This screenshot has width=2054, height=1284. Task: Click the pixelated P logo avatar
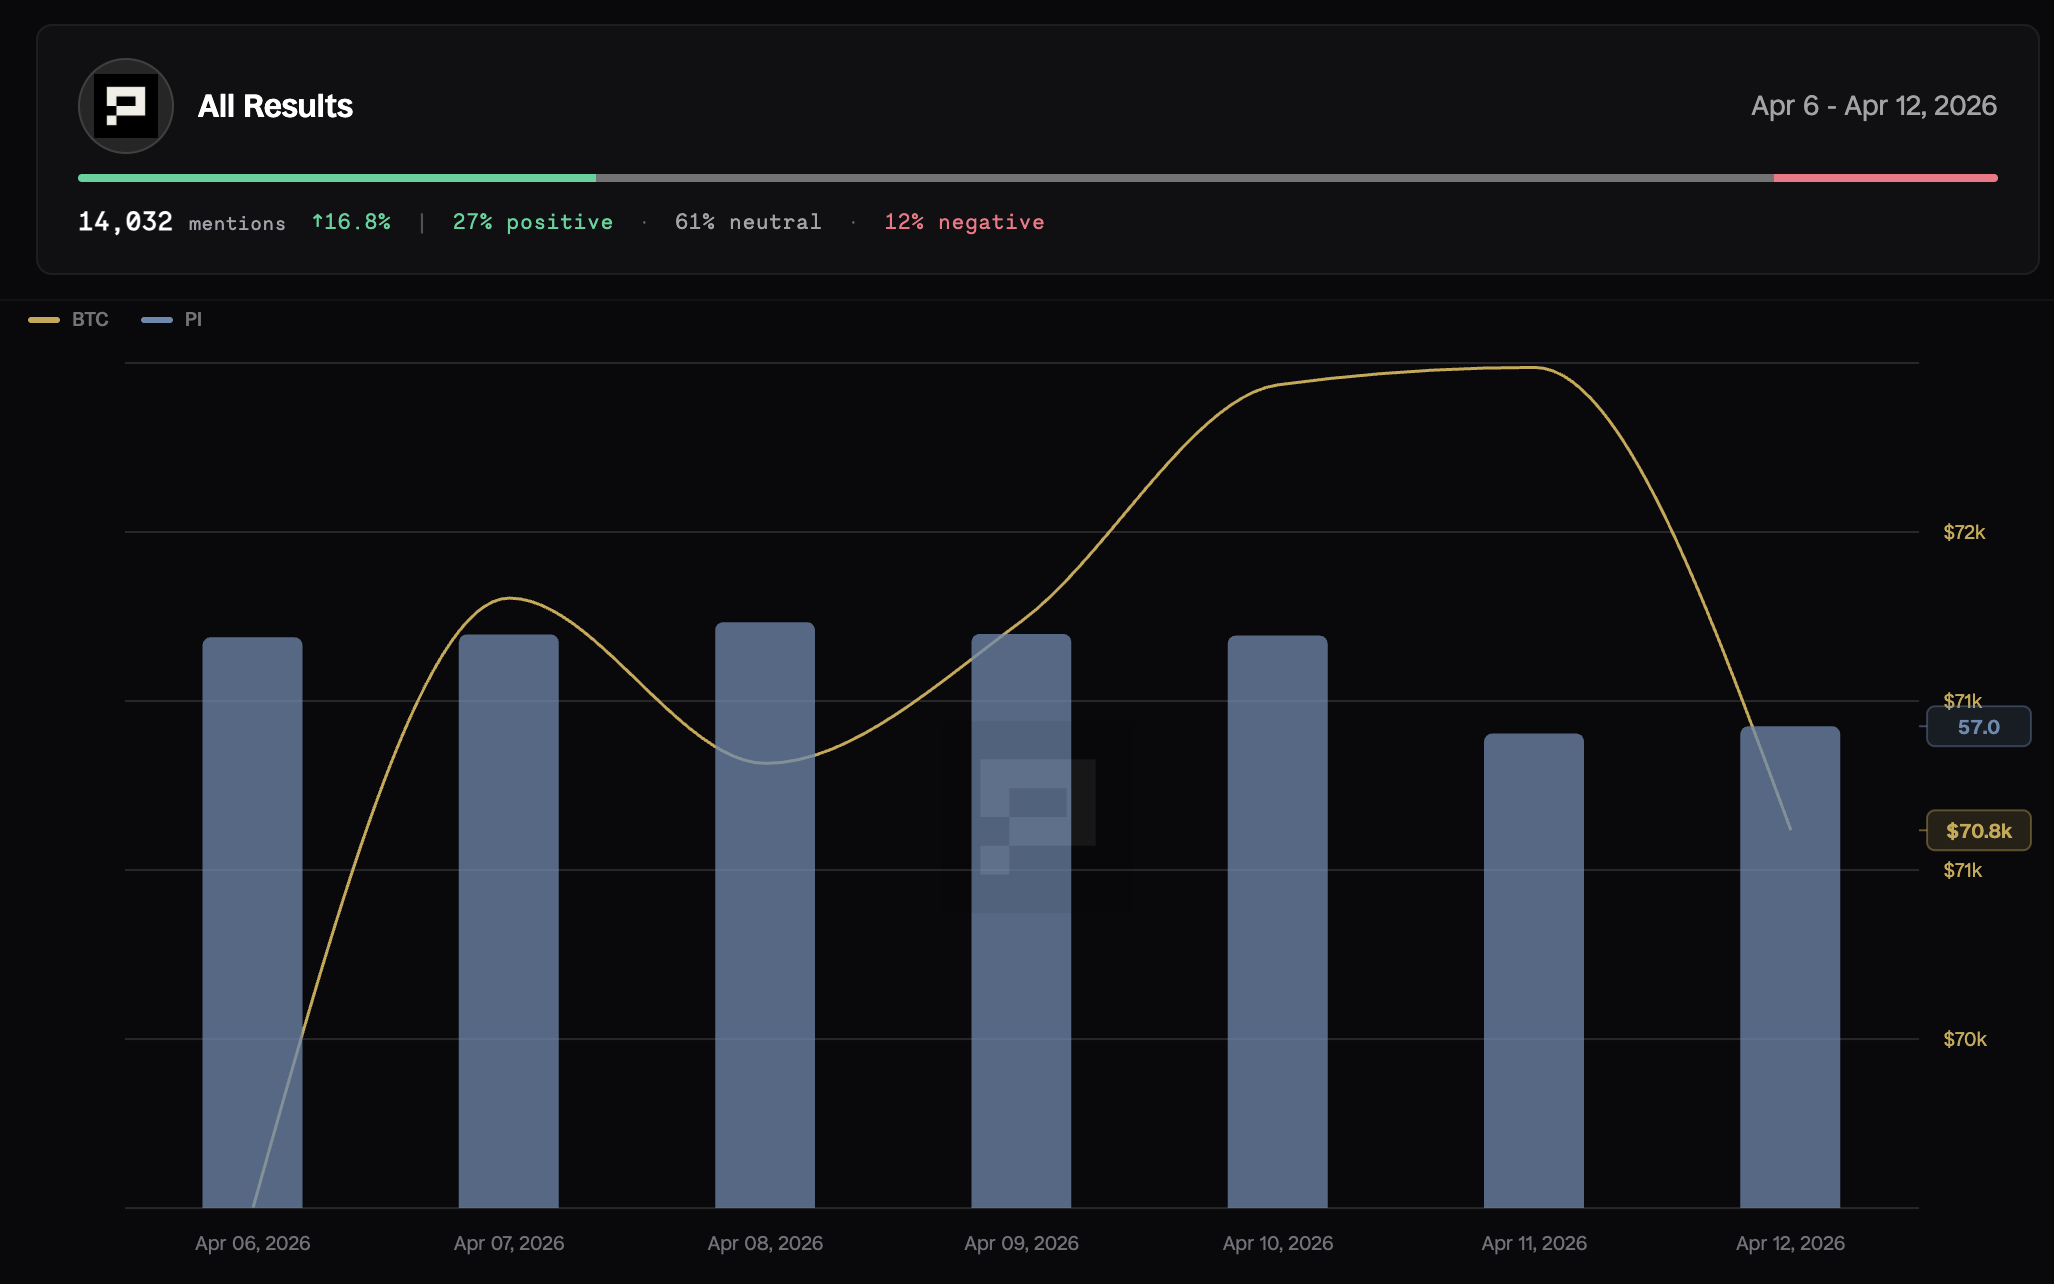(126, 106)
